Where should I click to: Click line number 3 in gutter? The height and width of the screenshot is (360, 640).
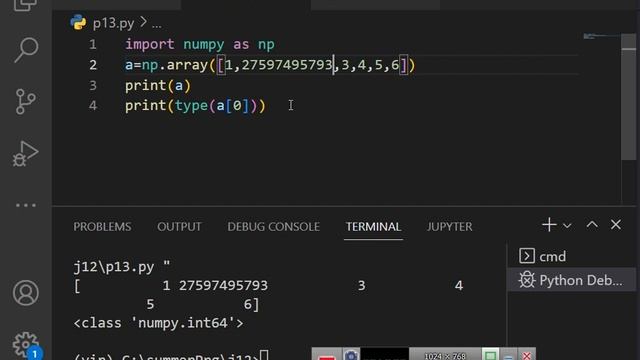tap(93, 85)
